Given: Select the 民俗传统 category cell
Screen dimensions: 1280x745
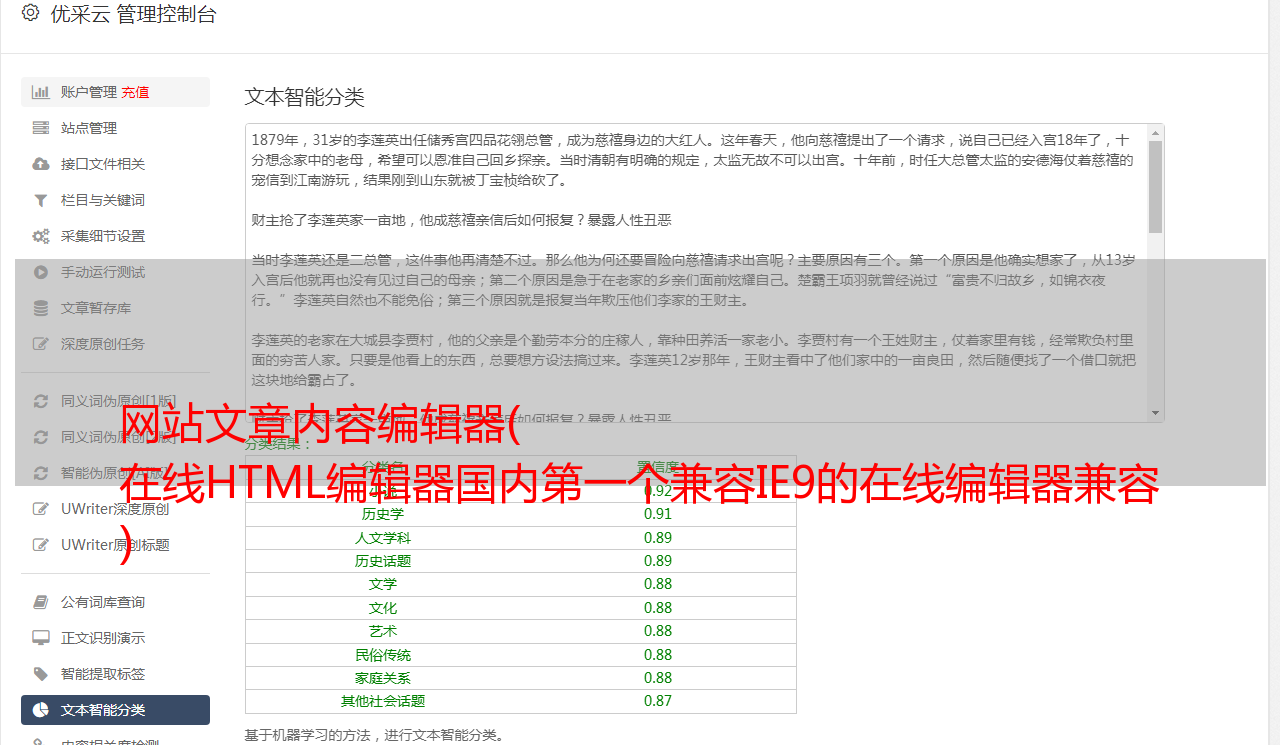Looking at the screenshot, I should [383, 655].
